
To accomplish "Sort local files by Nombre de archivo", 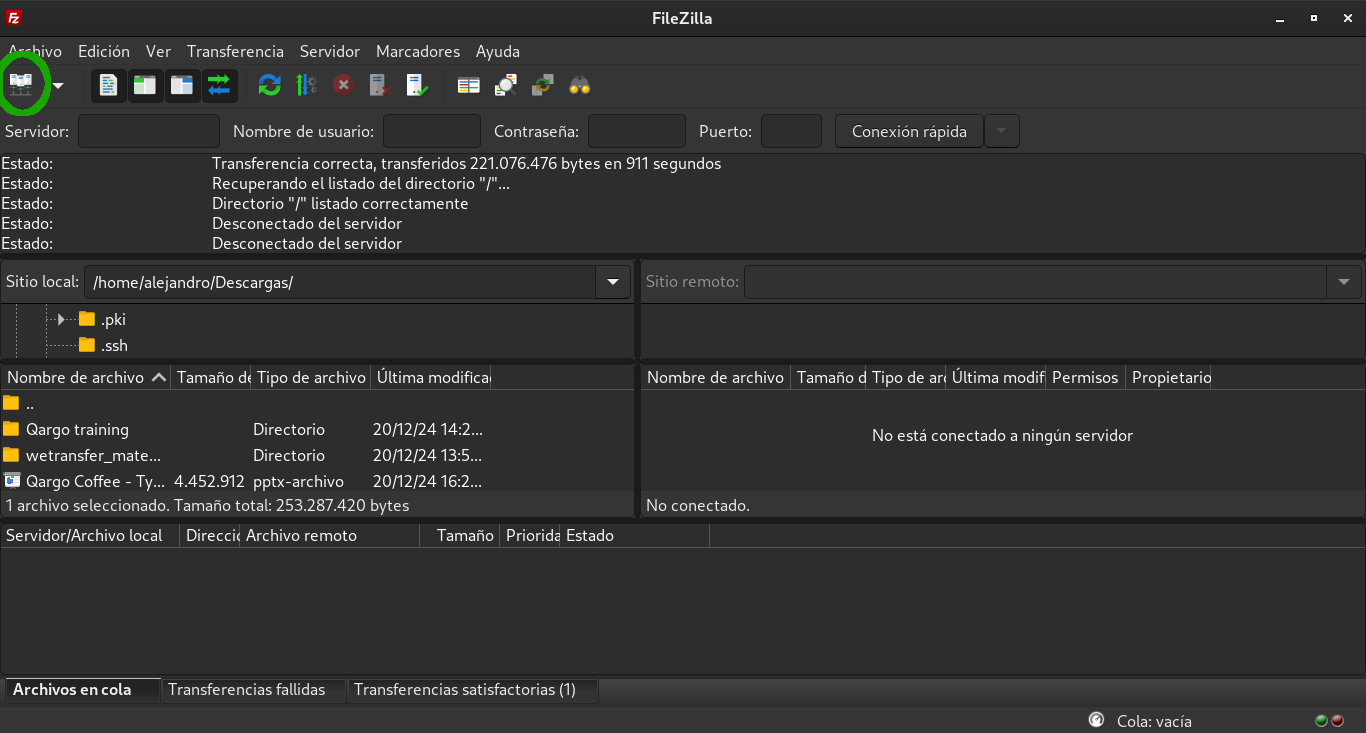I will point(86,377).
